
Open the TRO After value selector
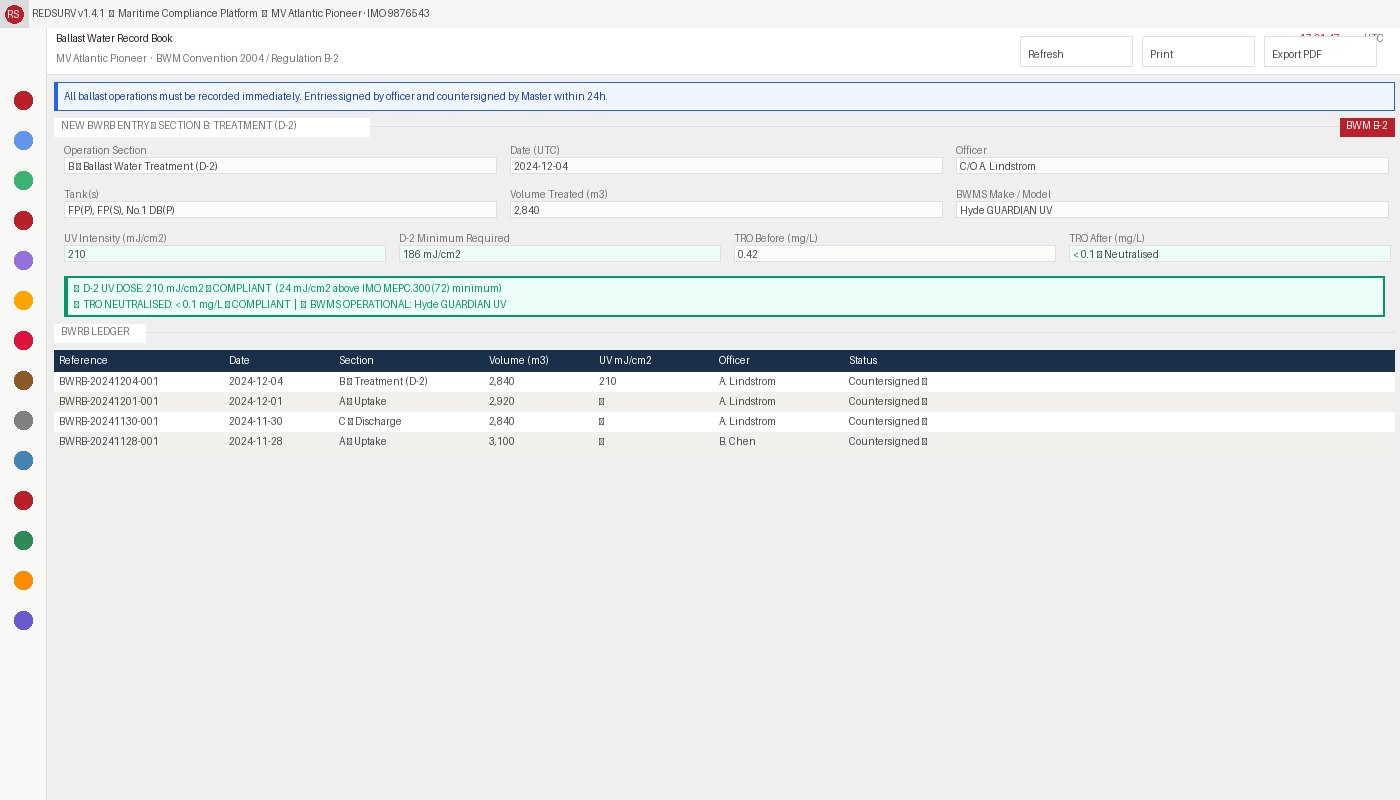coord(1229,254)
